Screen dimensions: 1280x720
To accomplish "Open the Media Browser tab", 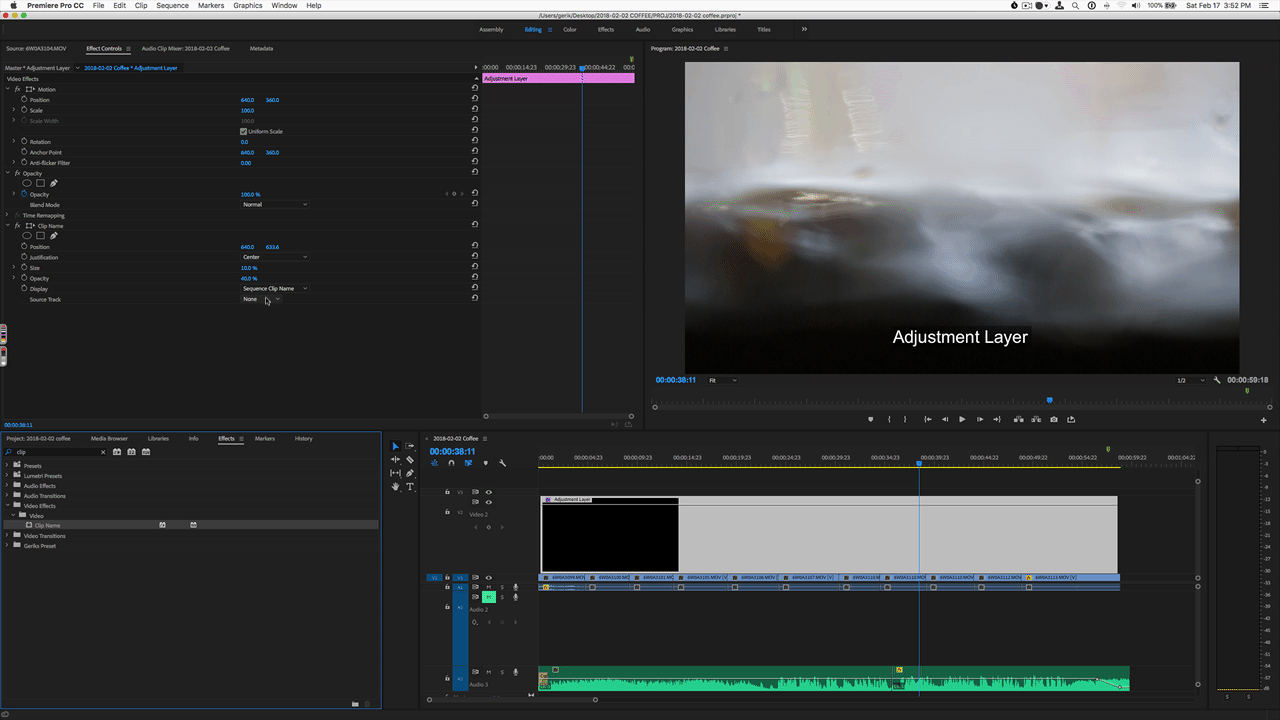I will (109, 438).
